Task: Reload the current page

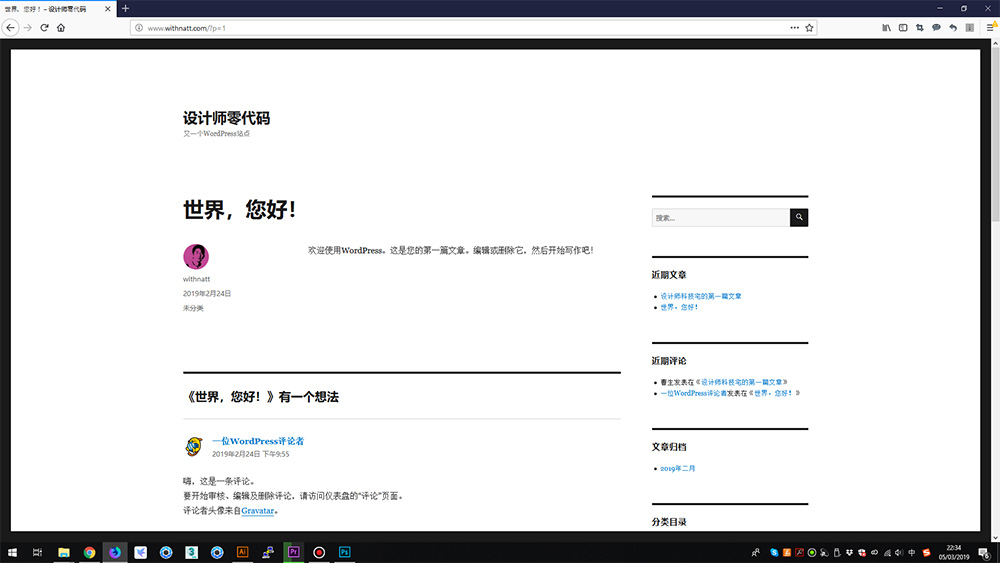Action: 44,27
